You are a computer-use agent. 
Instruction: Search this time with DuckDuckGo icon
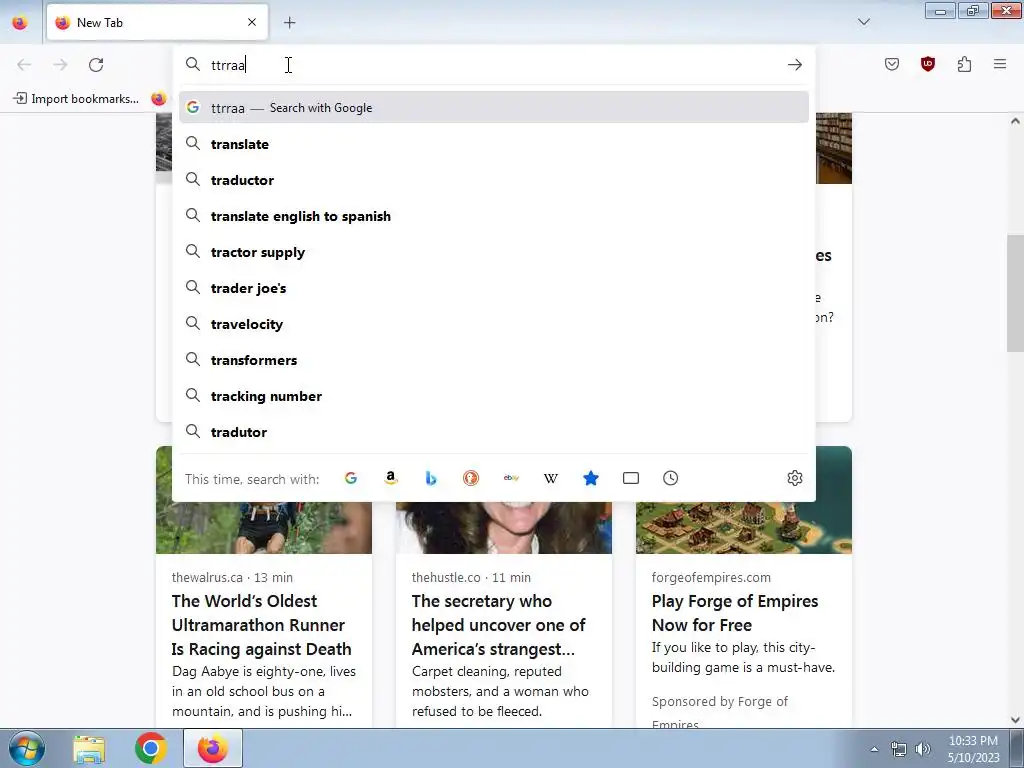point(471,478)
